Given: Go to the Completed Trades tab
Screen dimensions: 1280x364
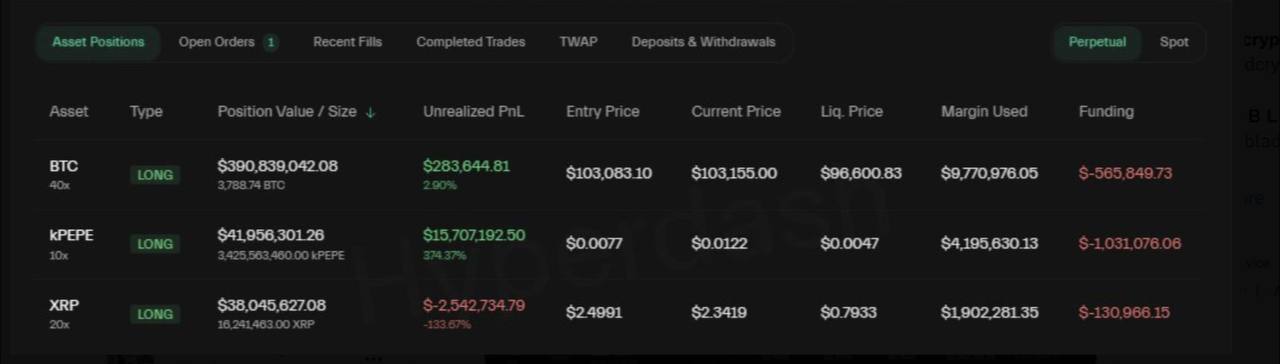Looking at the screenshot, I should 471,42.
